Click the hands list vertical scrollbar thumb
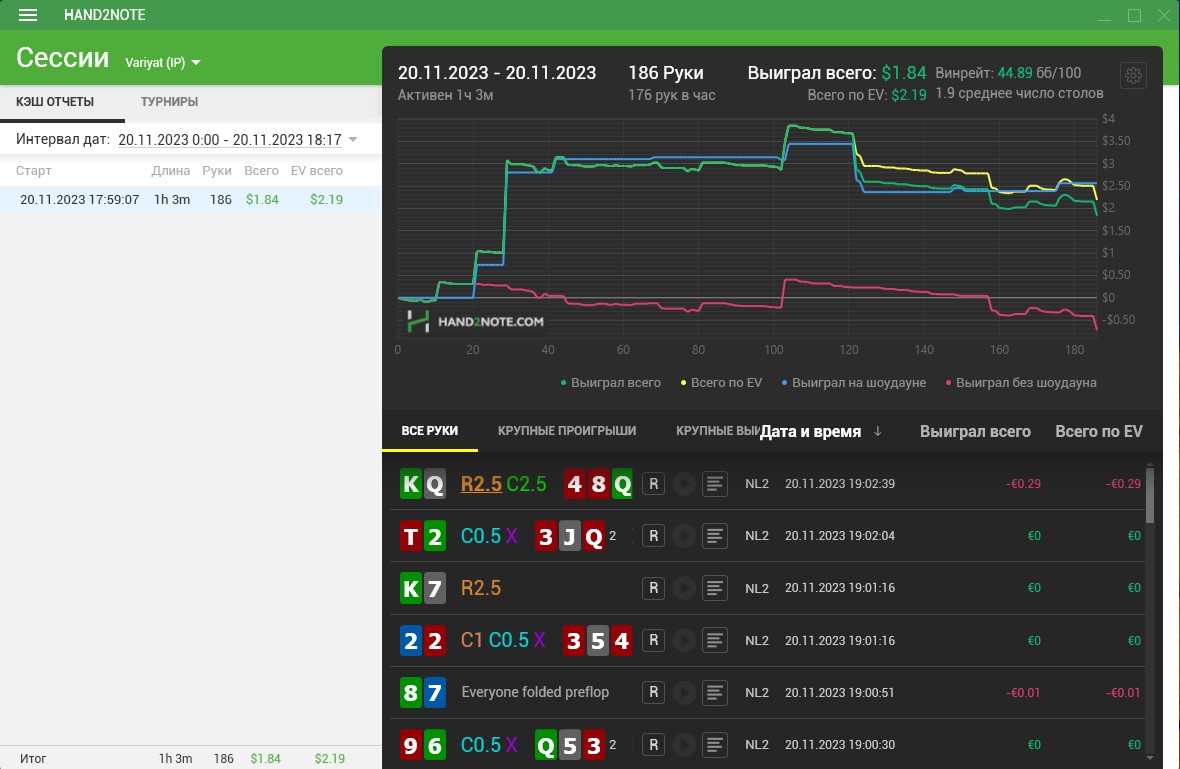1180x769 pixels. [x=1149, y=495]
